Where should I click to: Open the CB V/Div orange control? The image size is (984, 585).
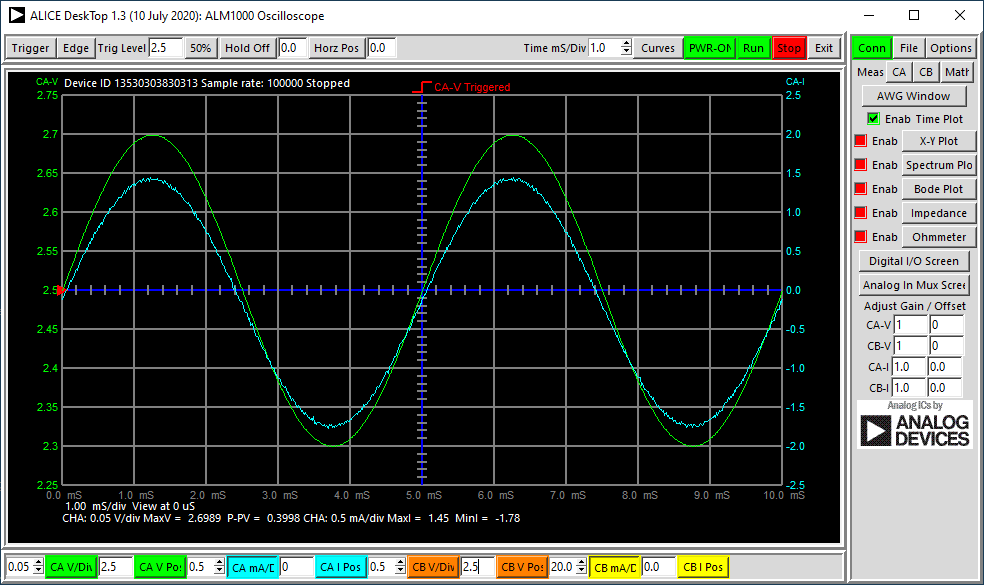point(434,565)
